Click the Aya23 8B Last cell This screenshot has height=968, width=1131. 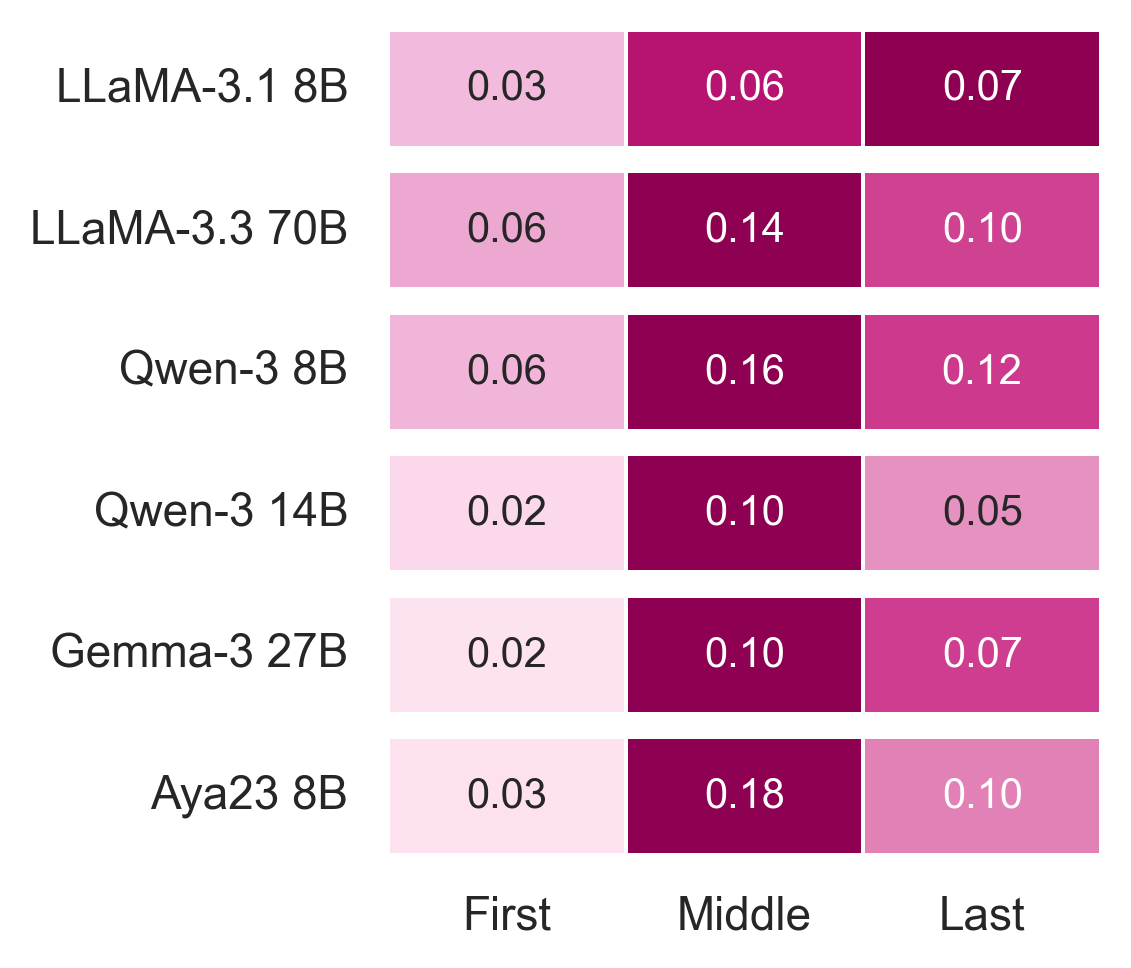[x=982, y=795]
